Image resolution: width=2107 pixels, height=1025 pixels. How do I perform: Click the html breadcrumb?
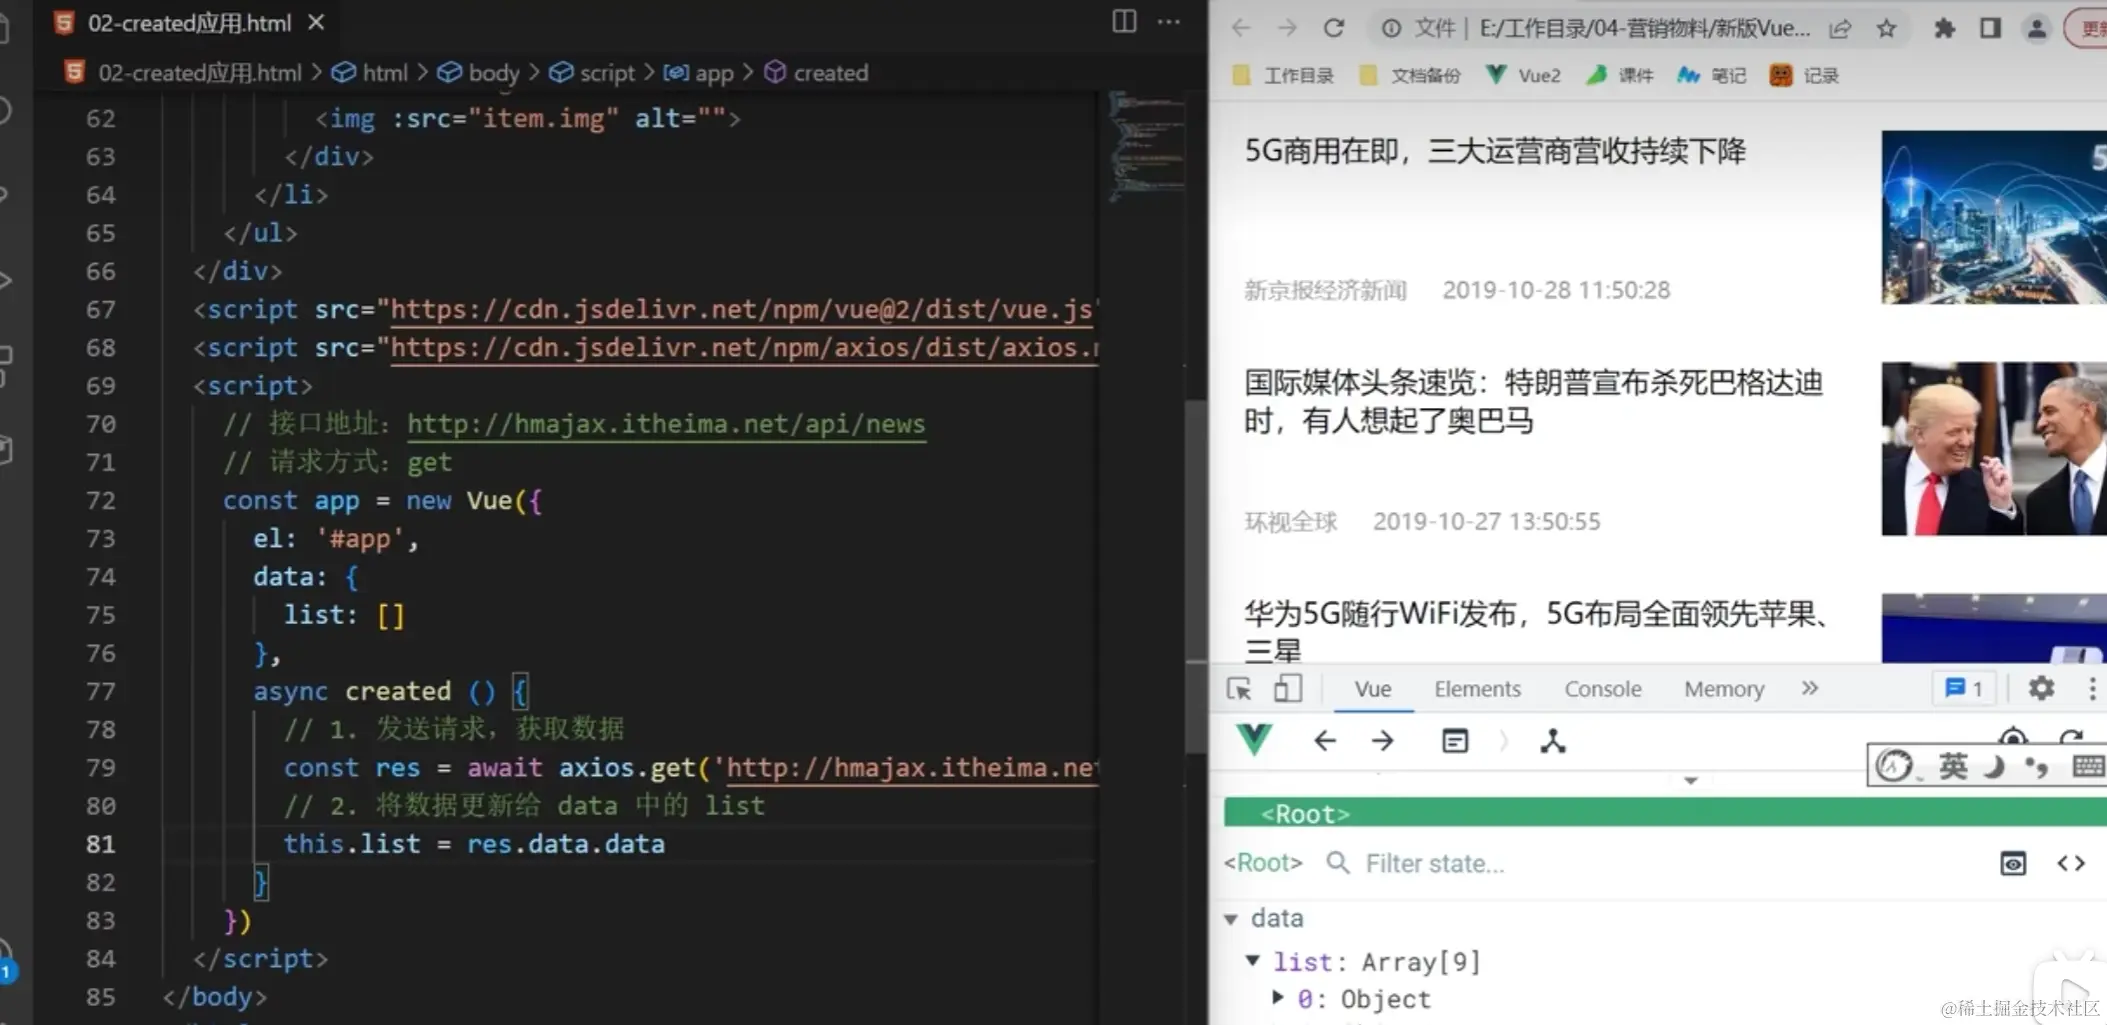pos(370,73)
